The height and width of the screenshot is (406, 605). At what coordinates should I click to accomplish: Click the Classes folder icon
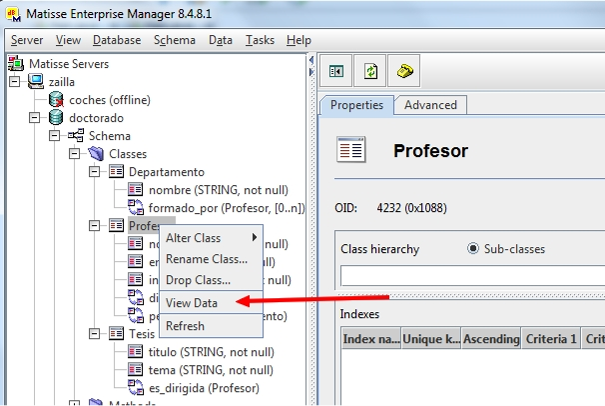pyautogui.click(x=96, y=154)
